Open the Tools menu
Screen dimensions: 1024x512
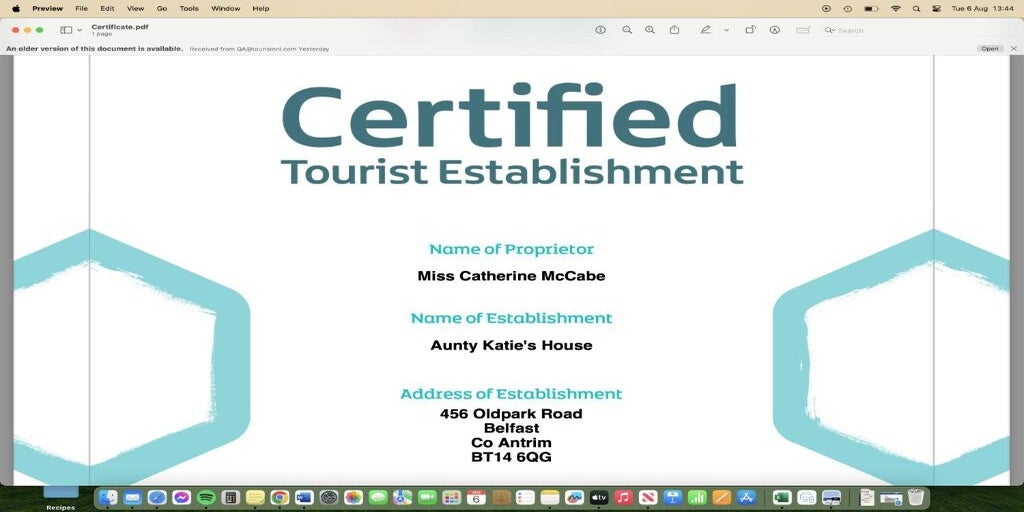click(x=189, y=8)
